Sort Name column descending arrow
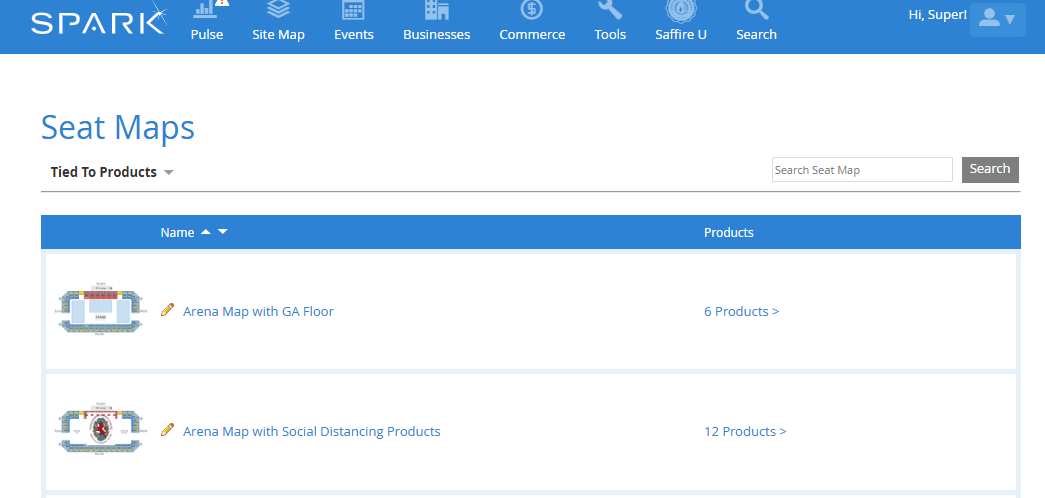The image size is (1045, 498). 223,232
